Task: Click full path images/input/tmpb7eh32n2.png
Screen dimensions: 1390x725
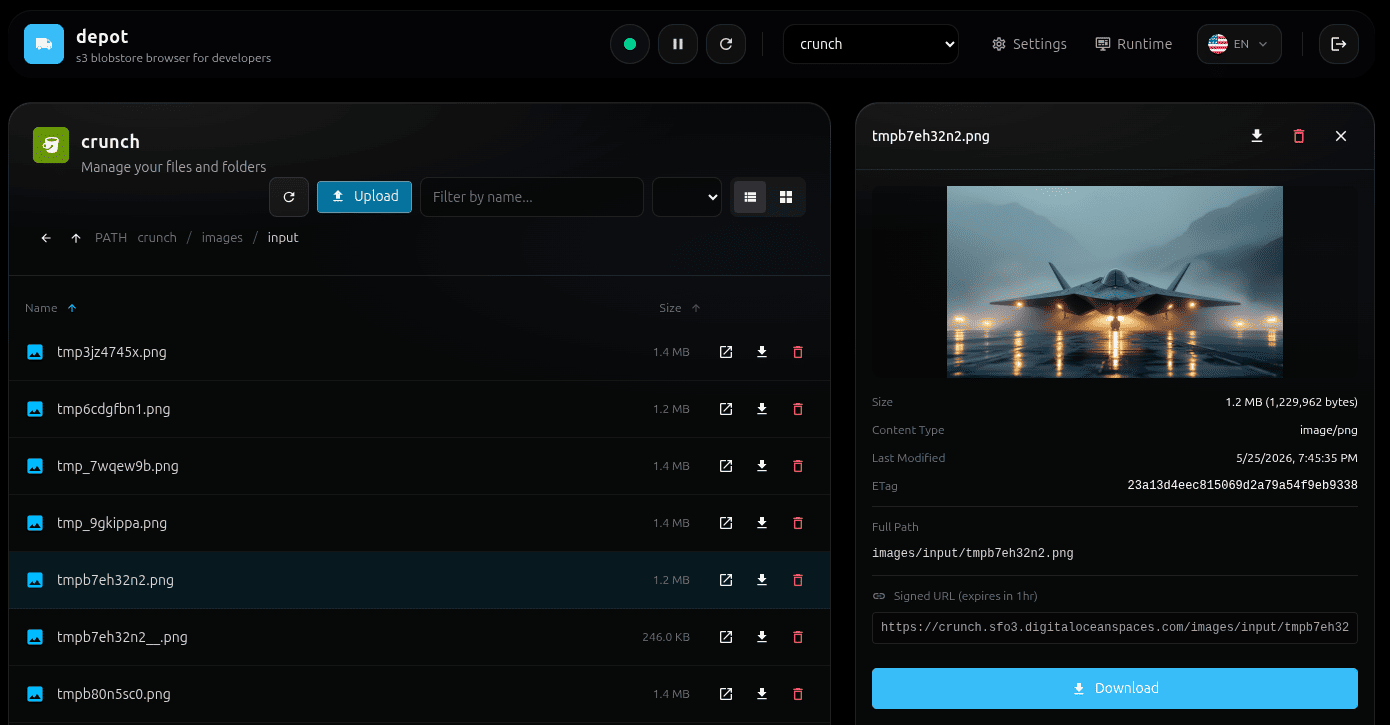Action: pos(973,553)
